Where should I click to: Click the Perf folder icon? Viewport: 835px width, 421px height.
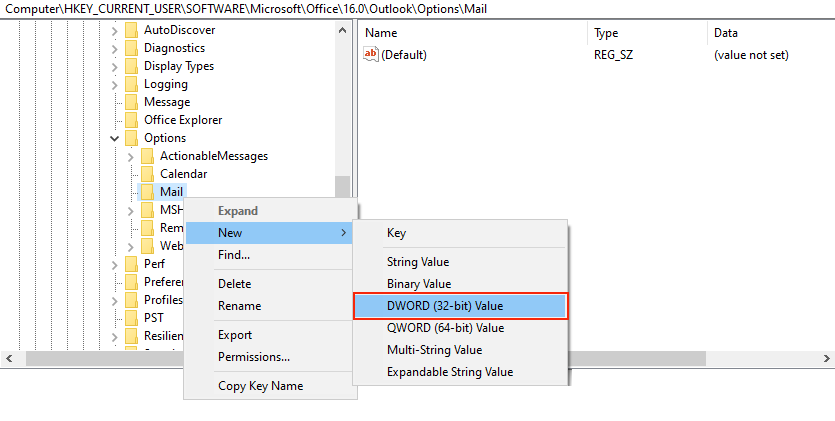tap(130, 264)
